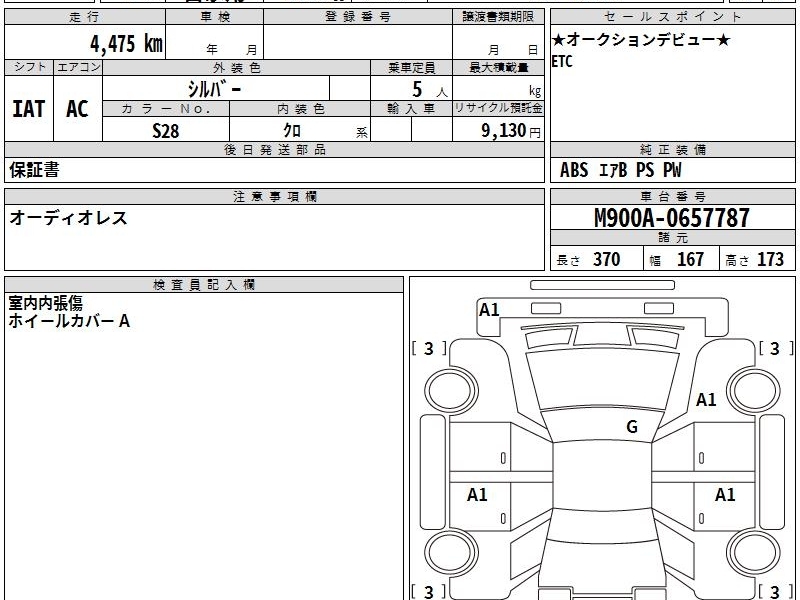800x600 pixels.
Task: Click the A1 mark on the right door
Action: 724,494
